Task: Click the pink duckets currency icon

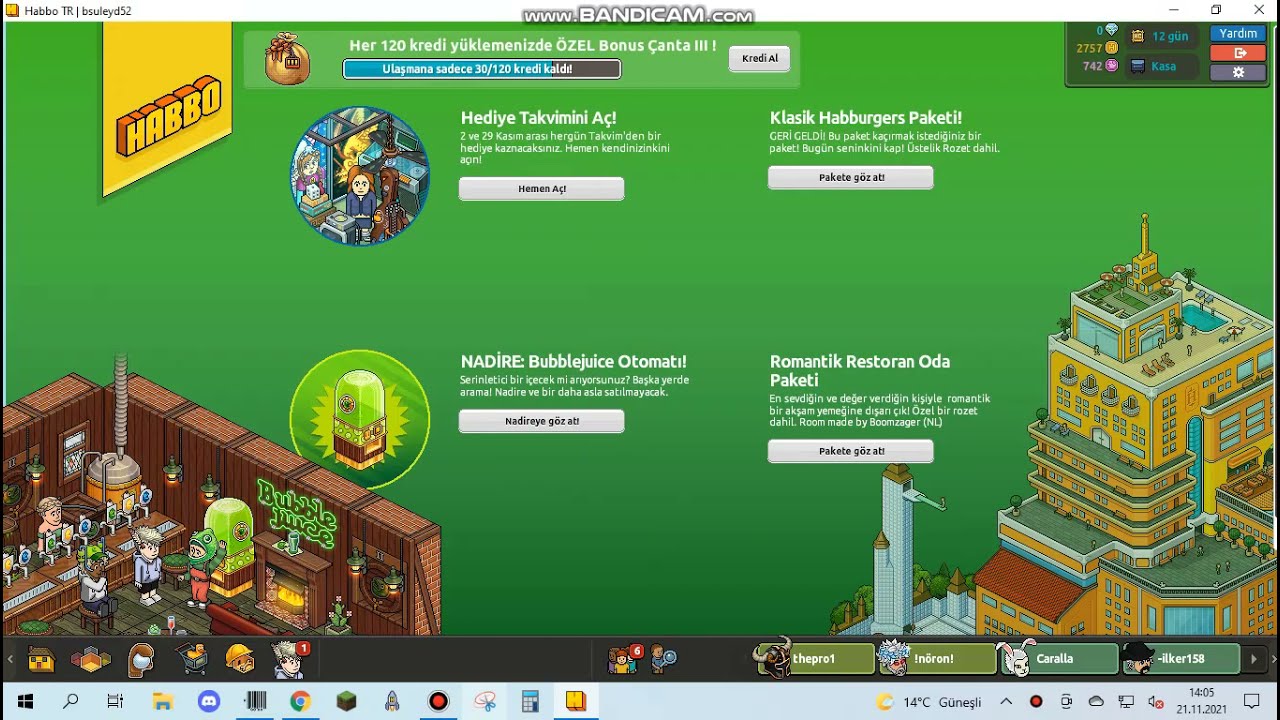Action: click(1111, 65)
